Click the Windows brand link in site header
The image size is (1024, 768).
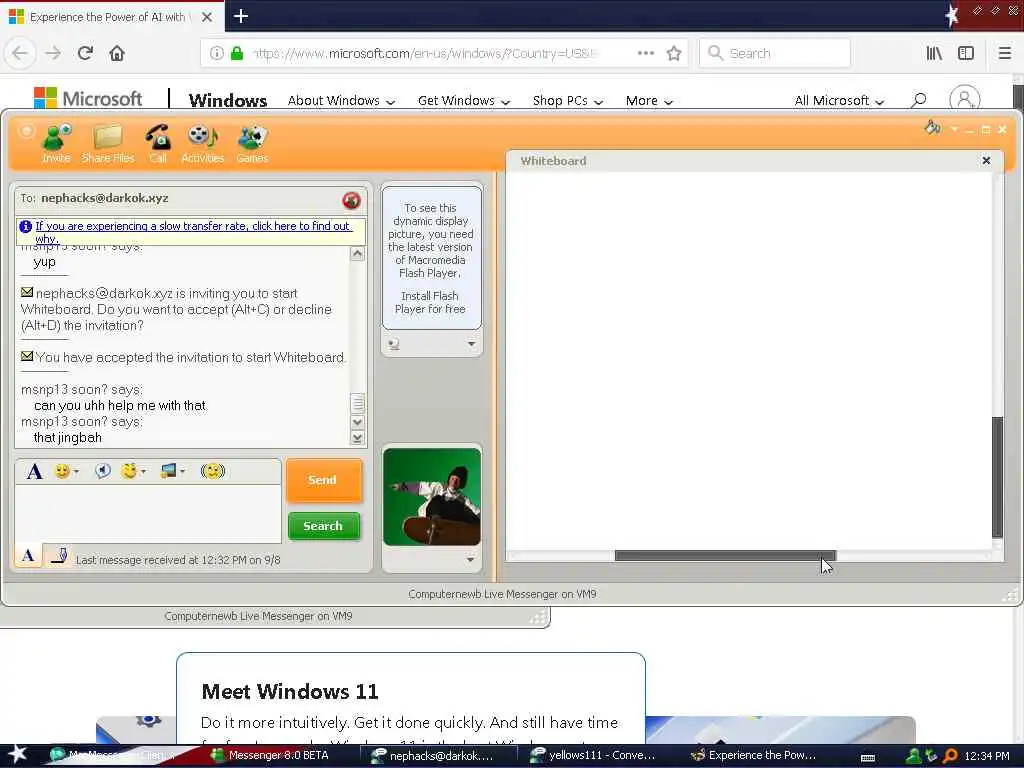tap(228, 100)
